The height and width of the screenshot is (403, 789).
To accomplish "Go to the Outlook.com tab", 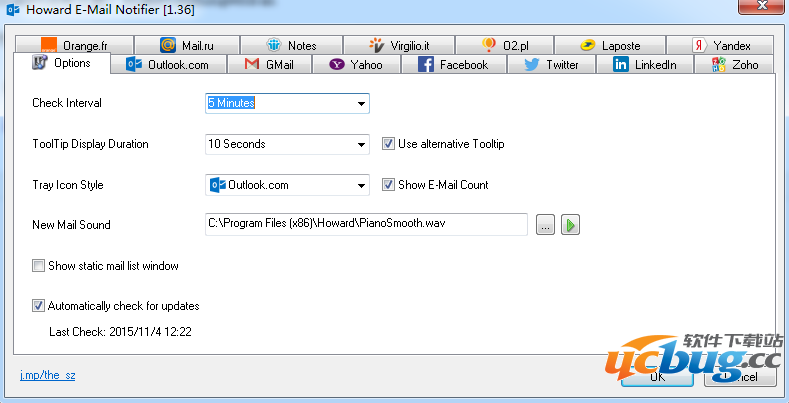I will point(169,64).
